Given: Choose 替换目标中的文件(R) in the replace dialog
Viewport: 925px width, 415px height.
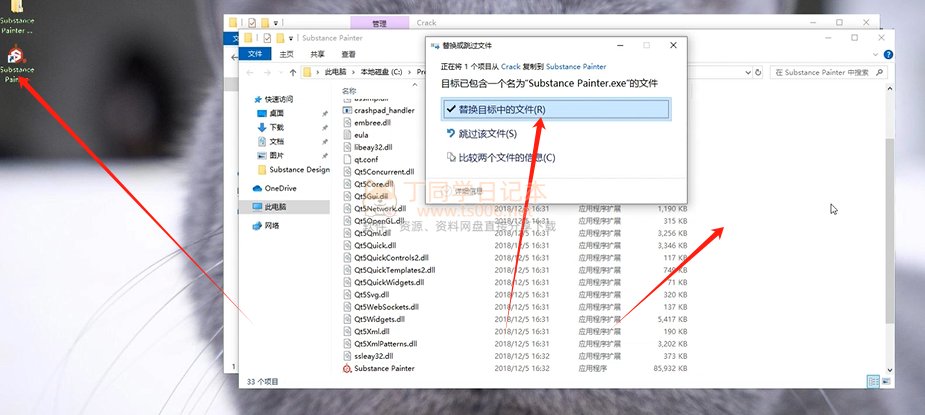Looking at the screenshot, I should click(x=556, y=109).
